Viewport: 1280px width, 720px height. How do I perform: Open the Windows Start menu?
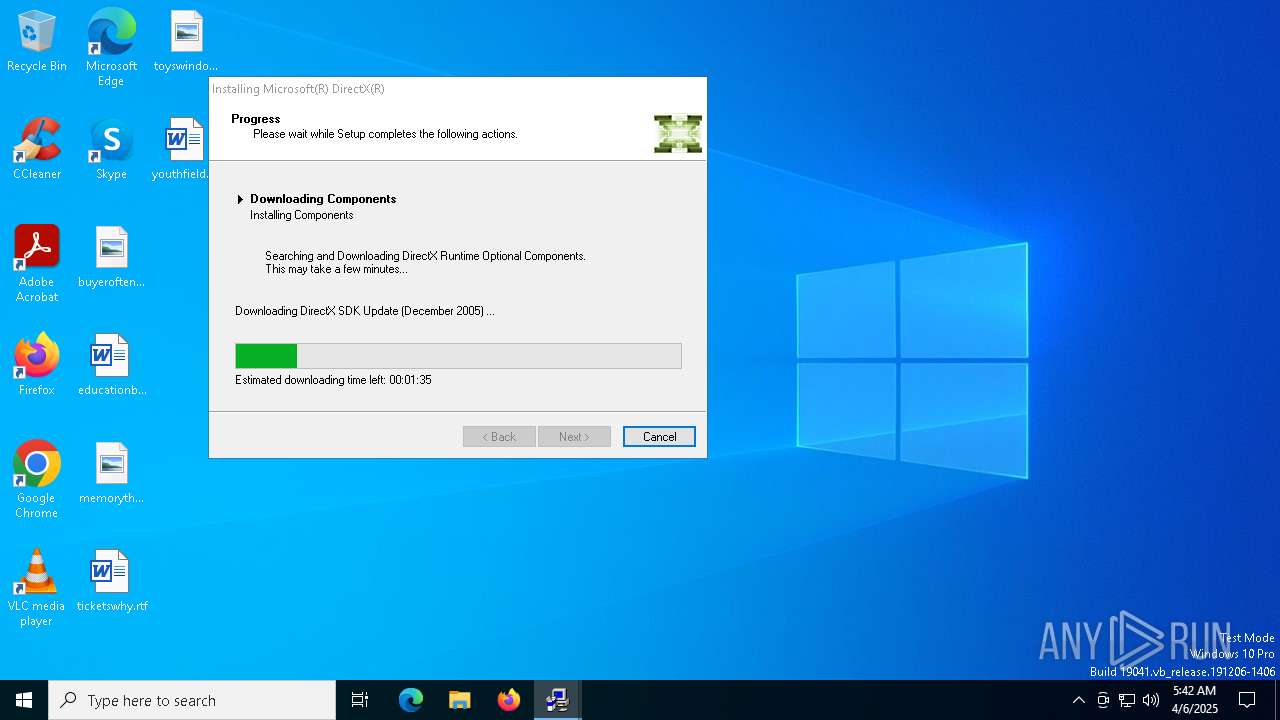24,700
